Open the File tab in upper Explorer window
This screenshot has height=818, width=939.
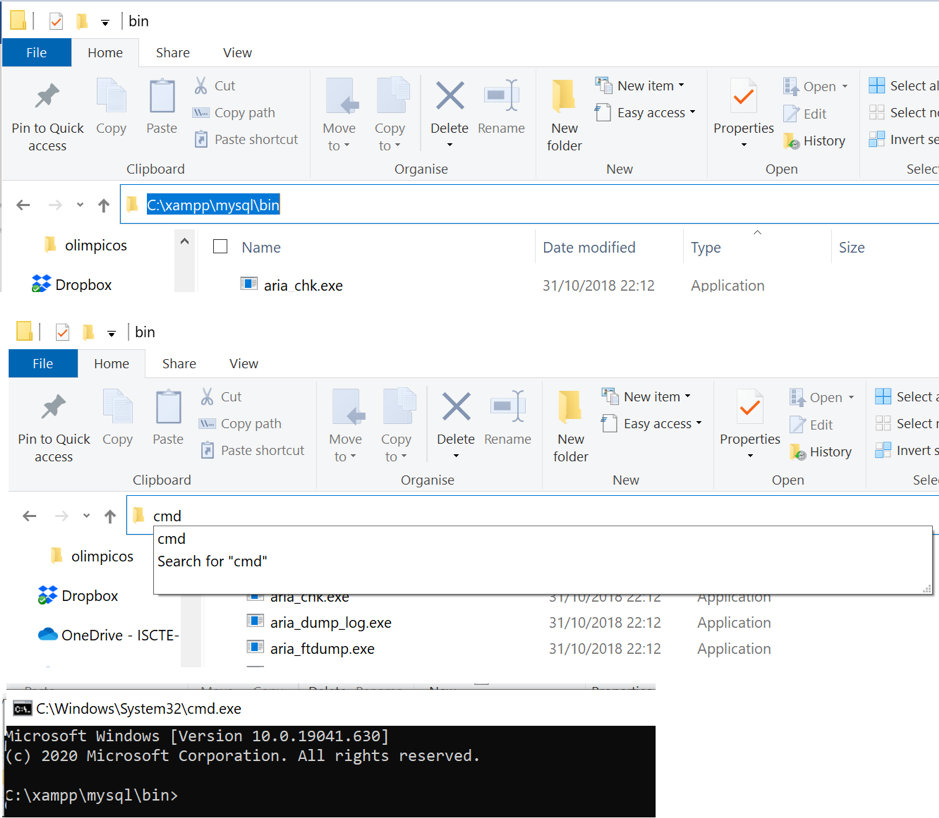pyautogui.click(x=37, y=53)
